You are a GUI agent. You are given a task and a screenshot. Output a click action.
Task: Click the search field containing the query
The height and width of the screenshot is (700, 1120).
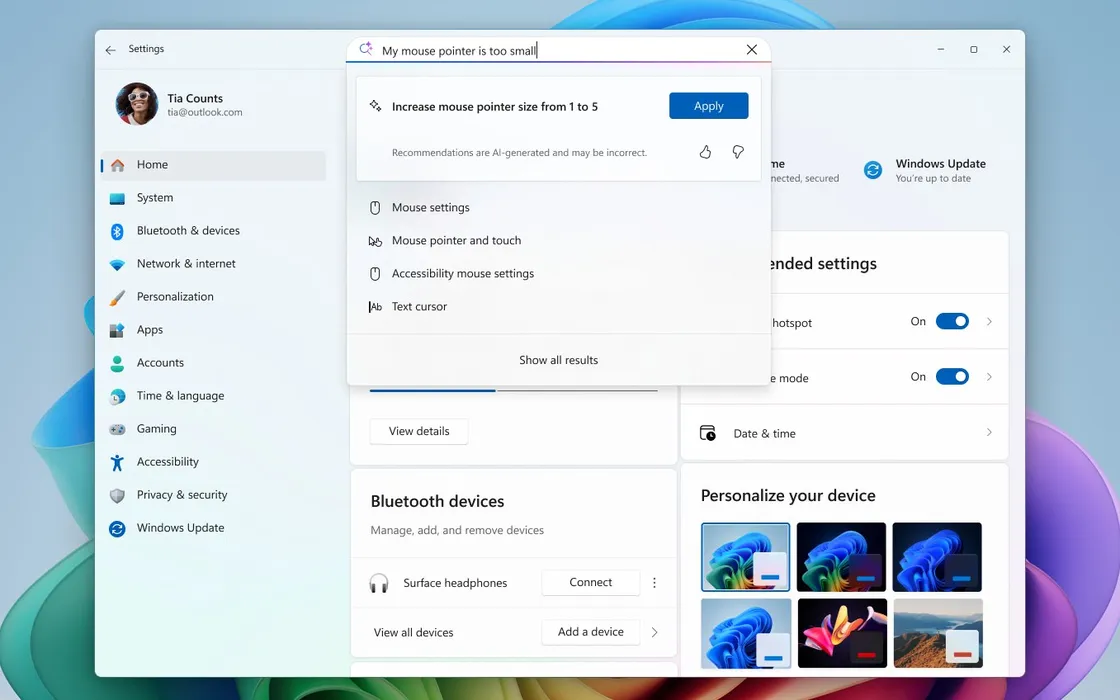click(559, 50)
